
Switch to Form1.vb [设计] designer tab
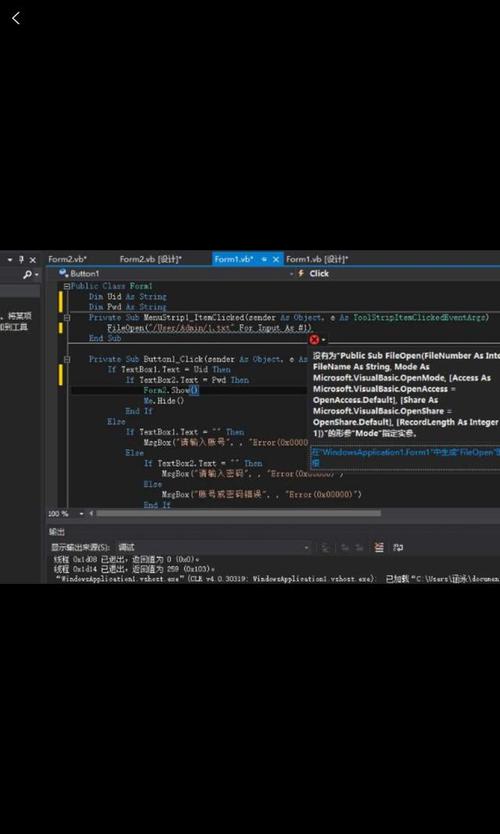tap(317, 259)
